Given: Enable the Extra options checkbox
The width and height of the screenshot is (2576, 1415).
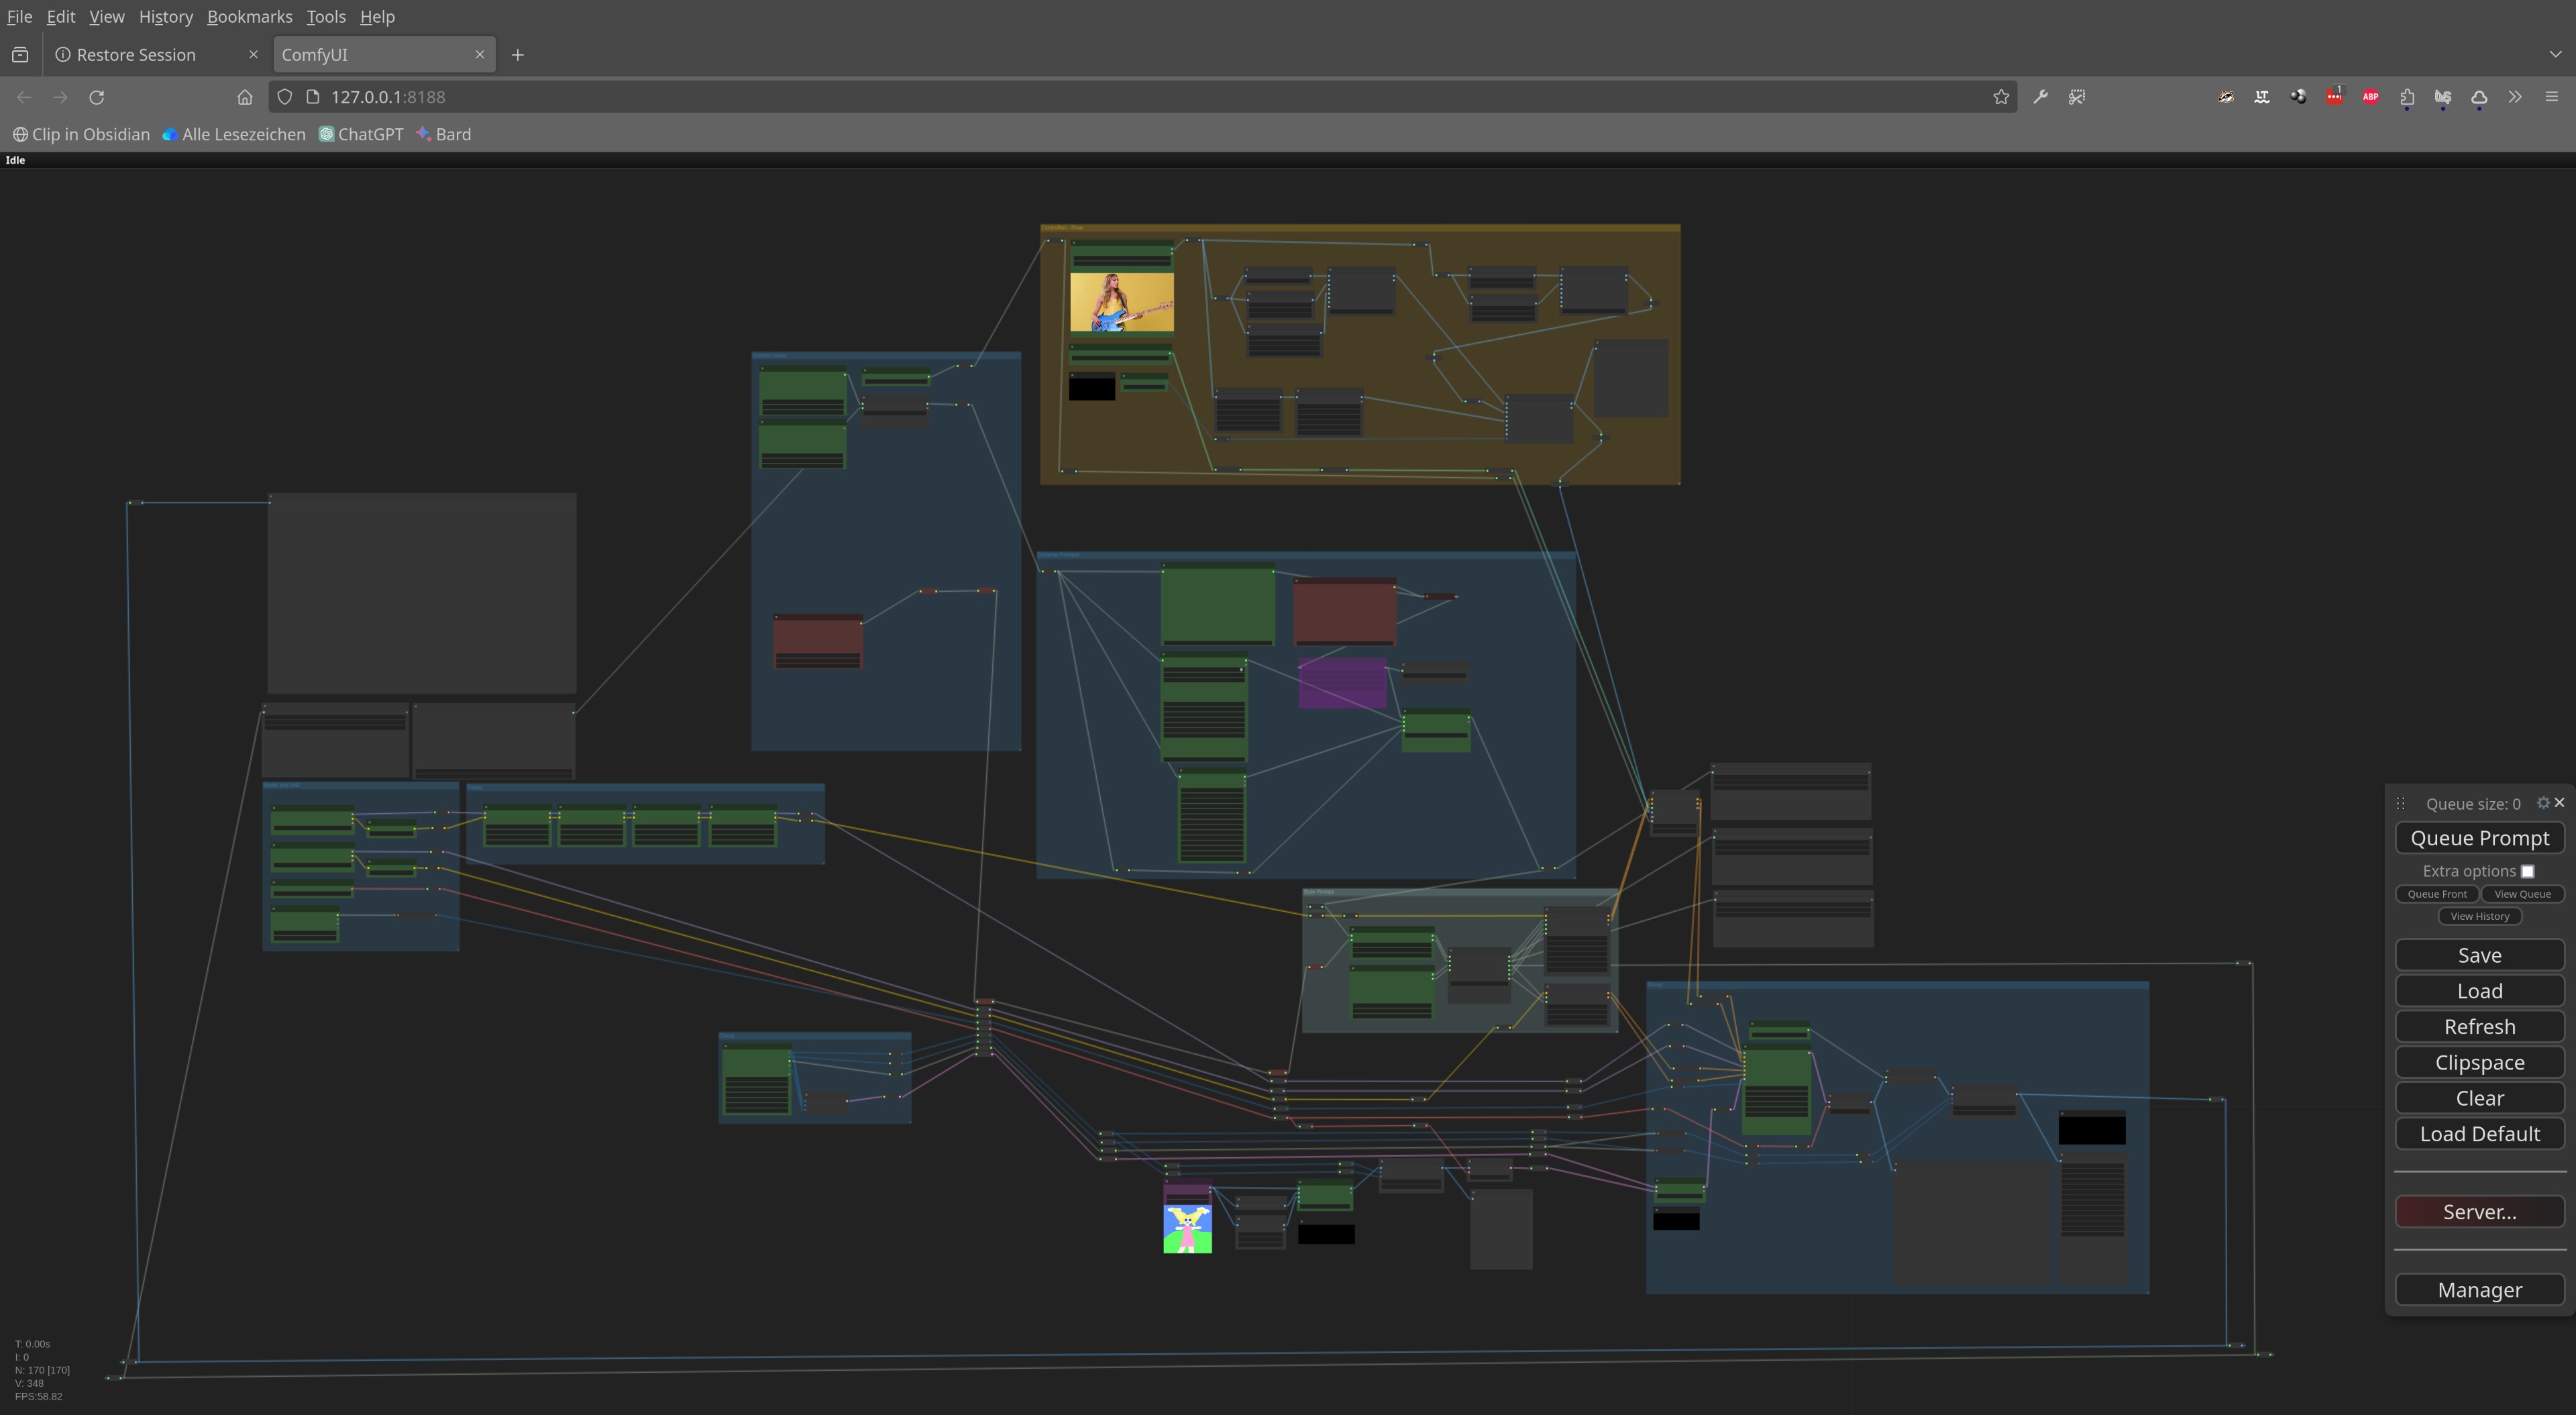Looking at the screenshot, I should coord(2527,871).
